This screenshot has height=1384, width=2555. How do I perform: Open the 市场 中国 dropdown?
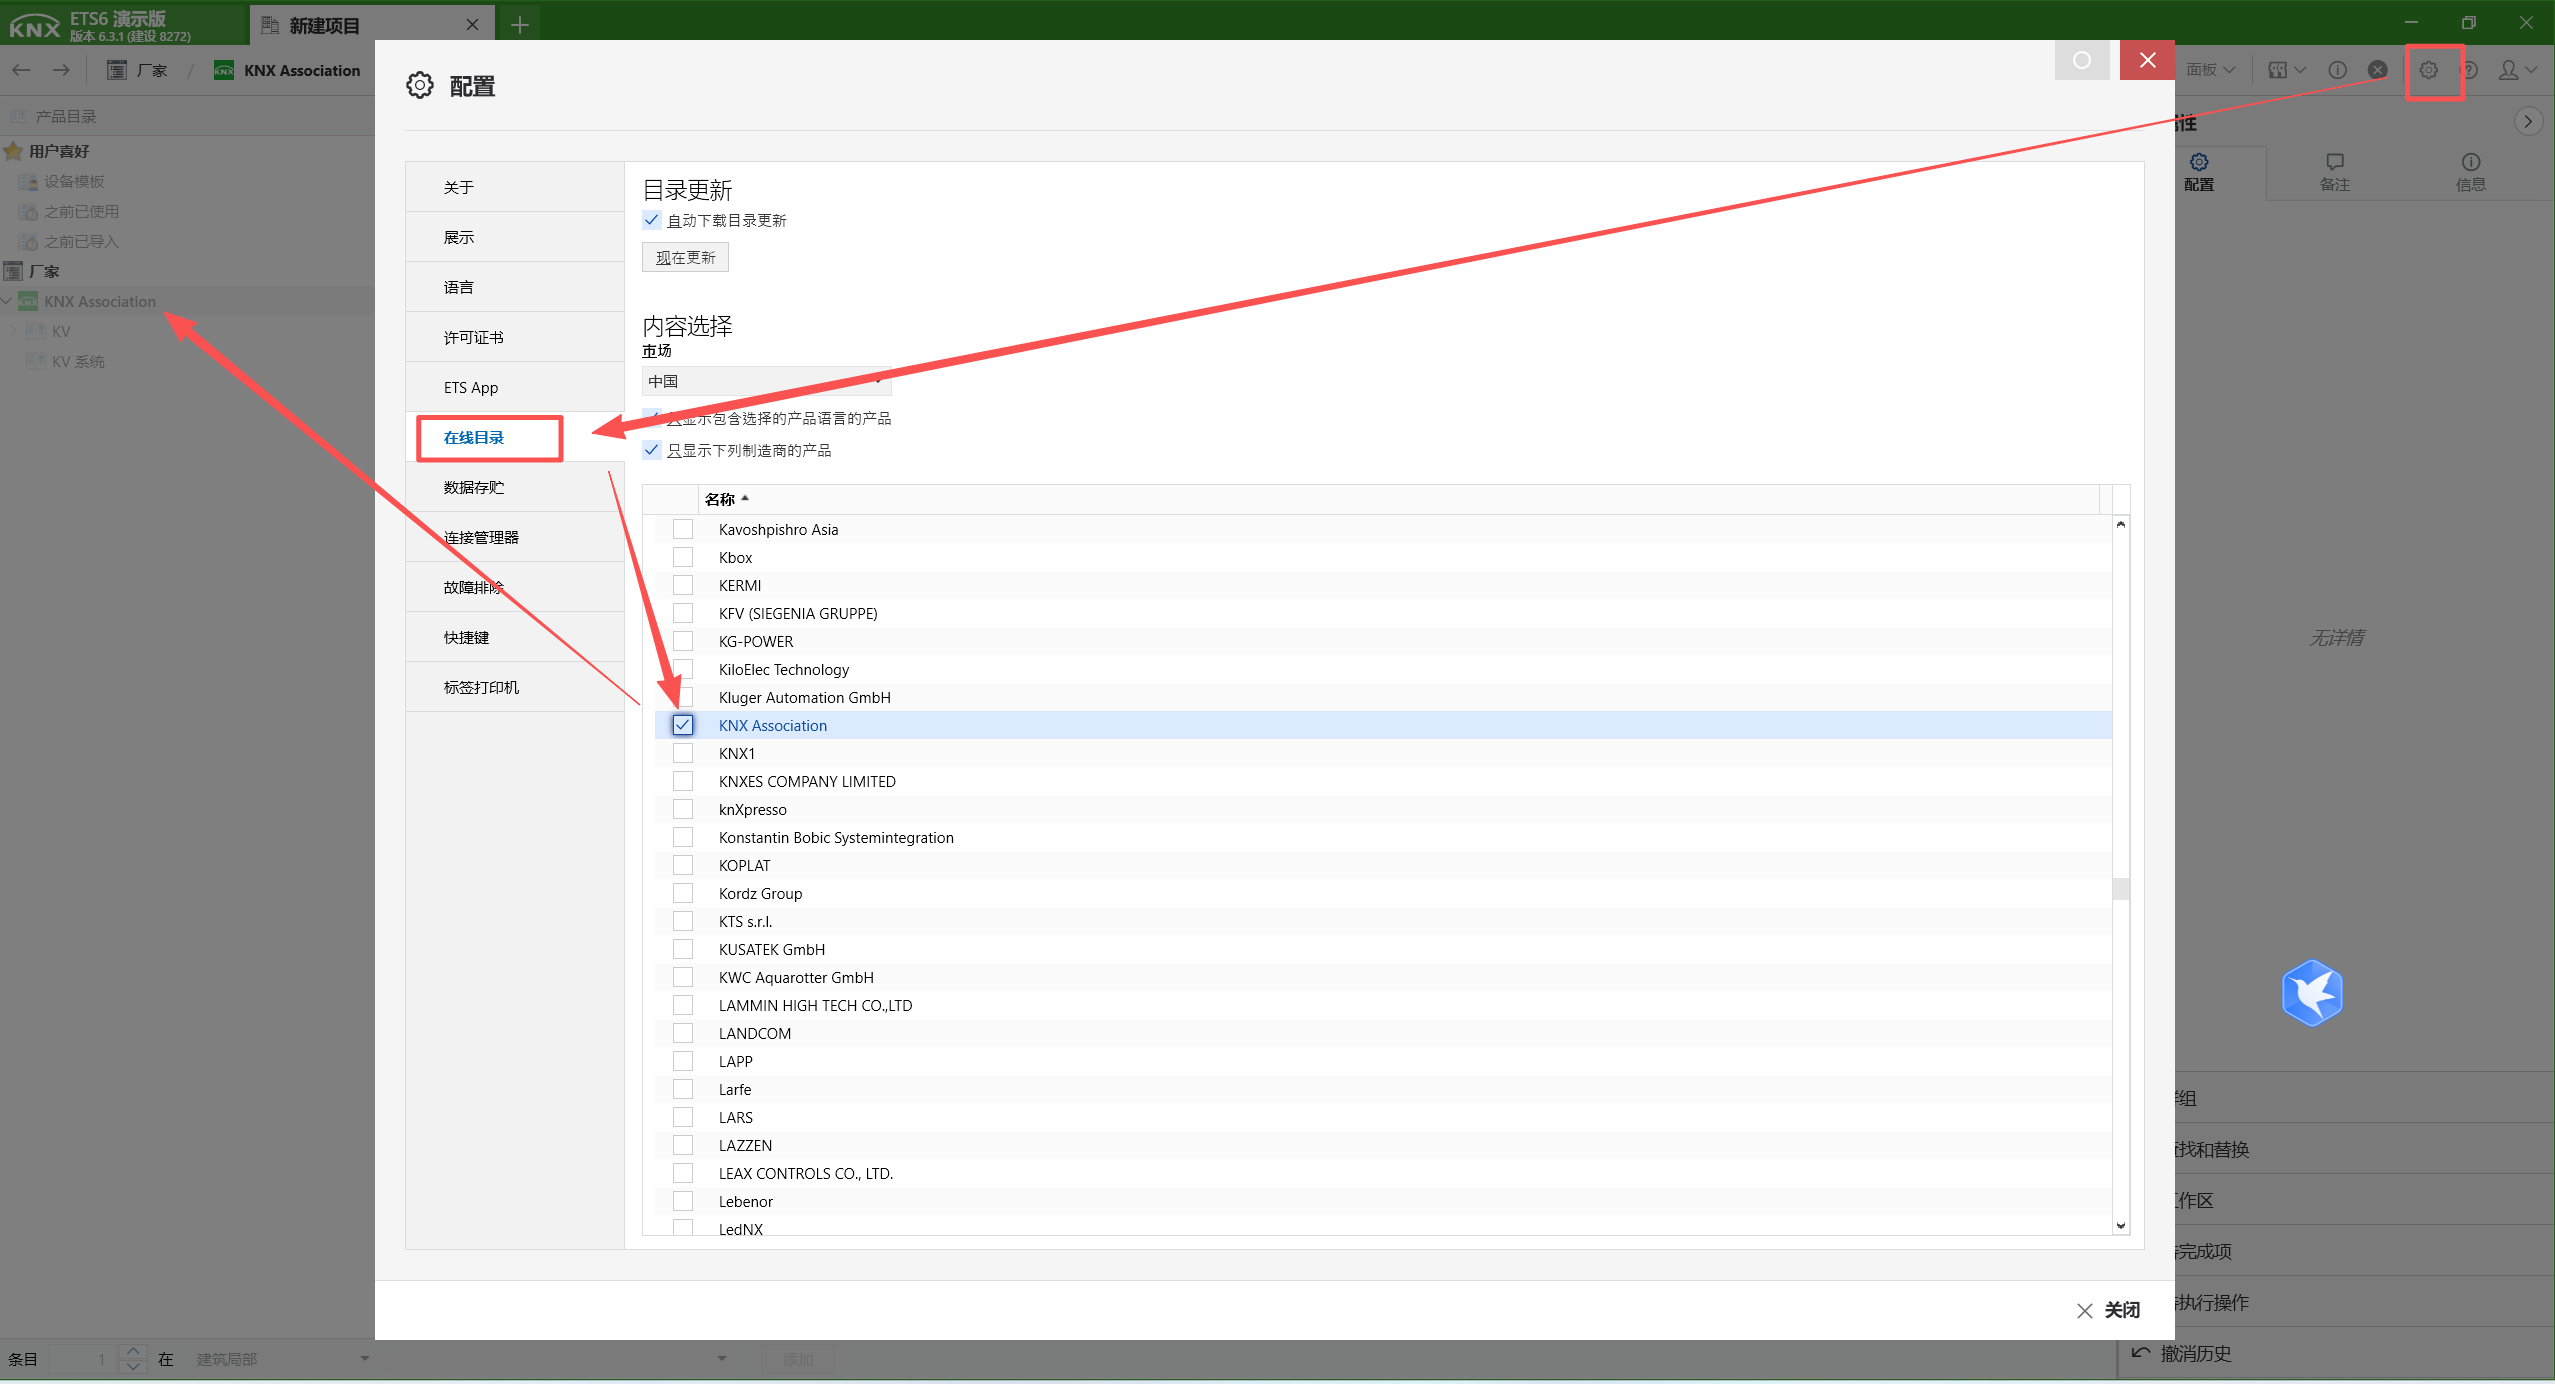click(x=765, y=381)
